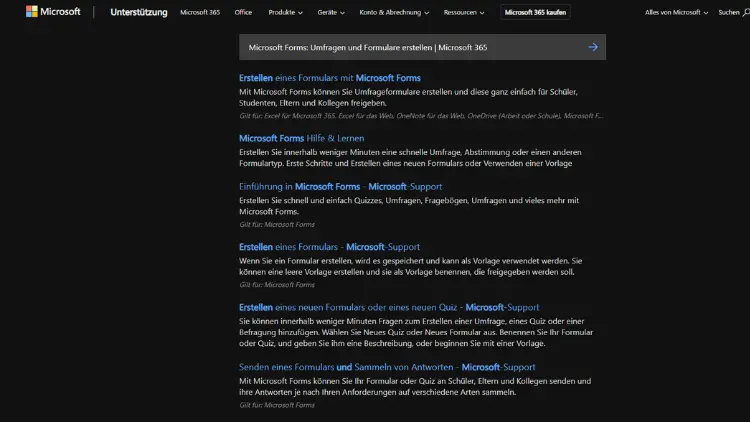The height and width of the screenshot is (422, 750).
Task: Click the description 'Wenn Sie ein Formular erstellen'
Action: tap(410, 266)
